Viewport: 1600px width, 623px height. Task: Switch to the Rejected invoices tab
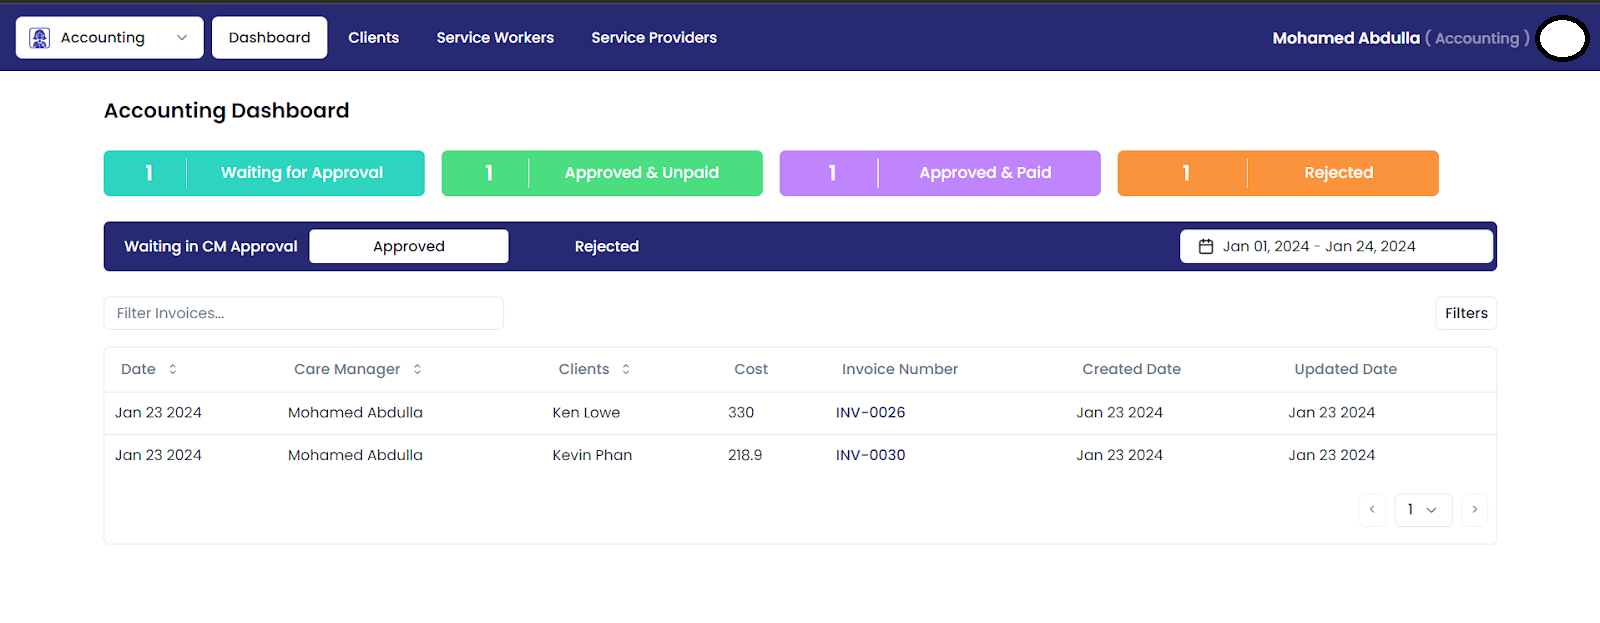[606, 247]
